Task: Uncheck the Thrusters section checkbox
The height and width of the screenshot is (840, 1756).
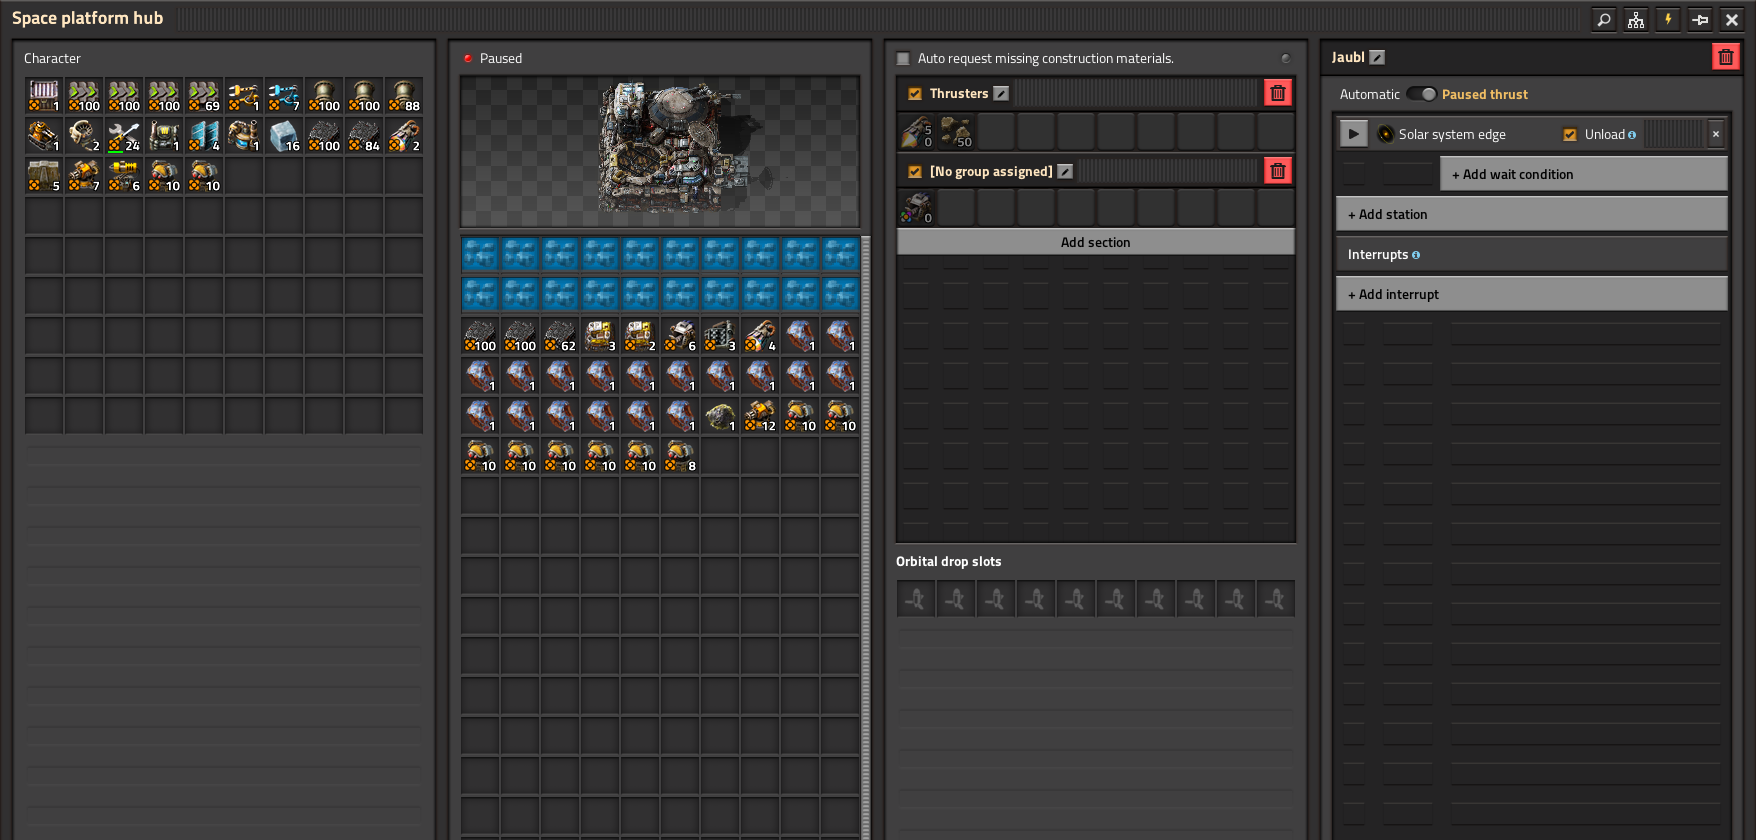Action: pos(915,94)
